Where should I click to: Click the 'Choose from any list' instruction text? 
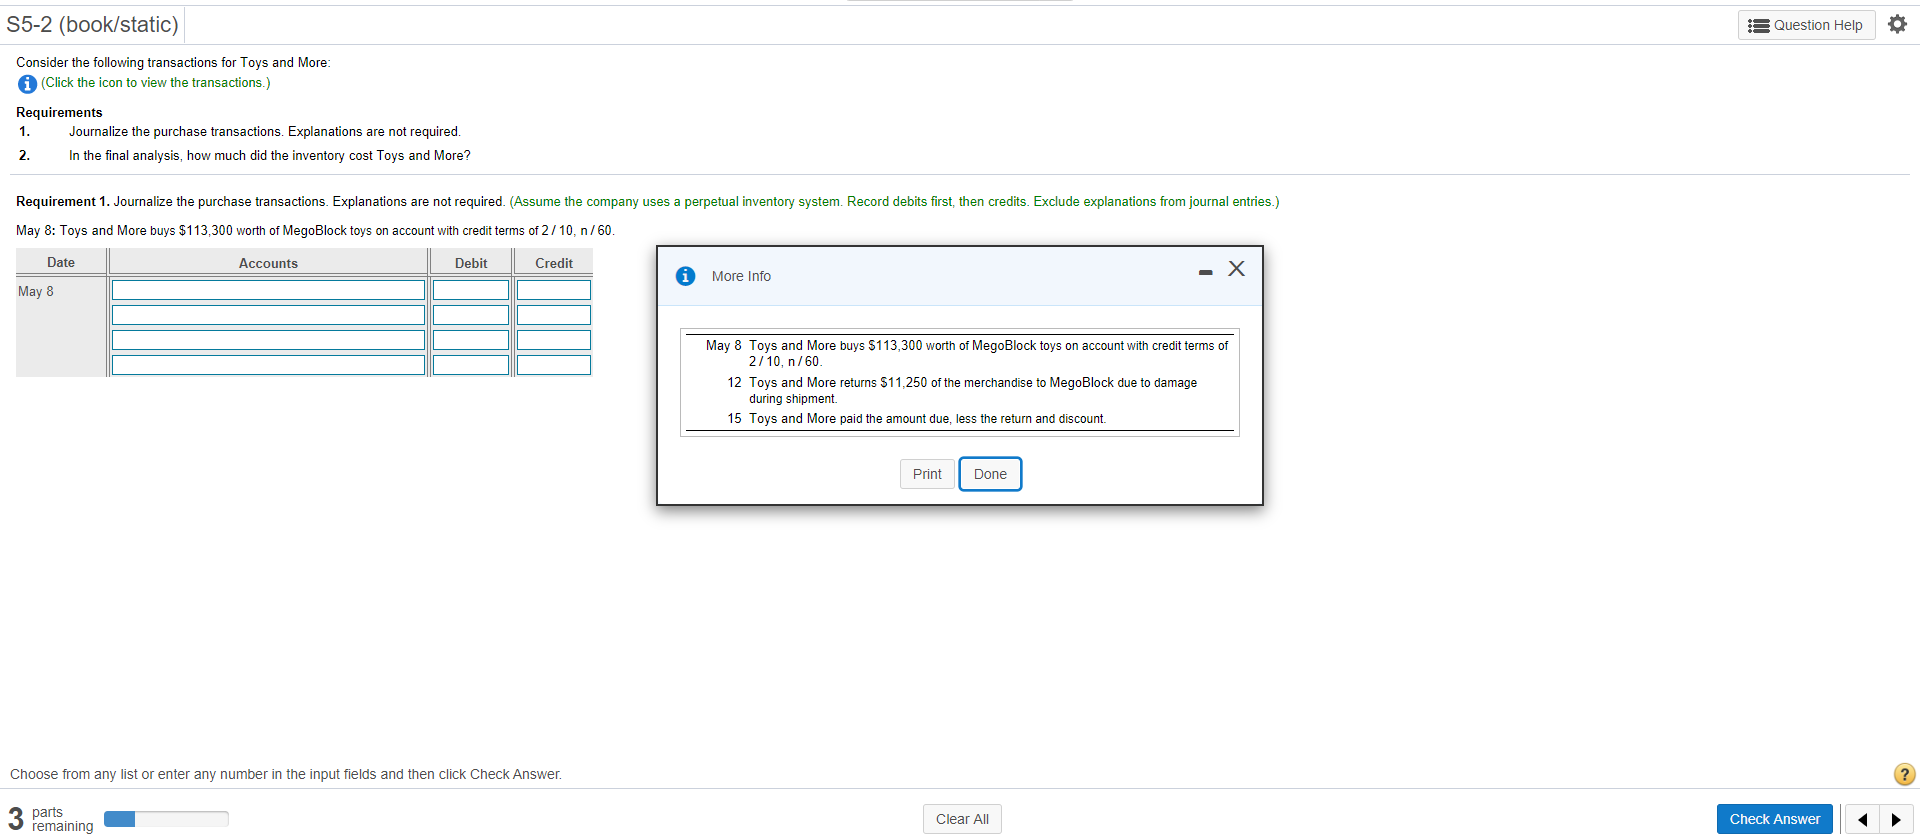tap(286, 774)
